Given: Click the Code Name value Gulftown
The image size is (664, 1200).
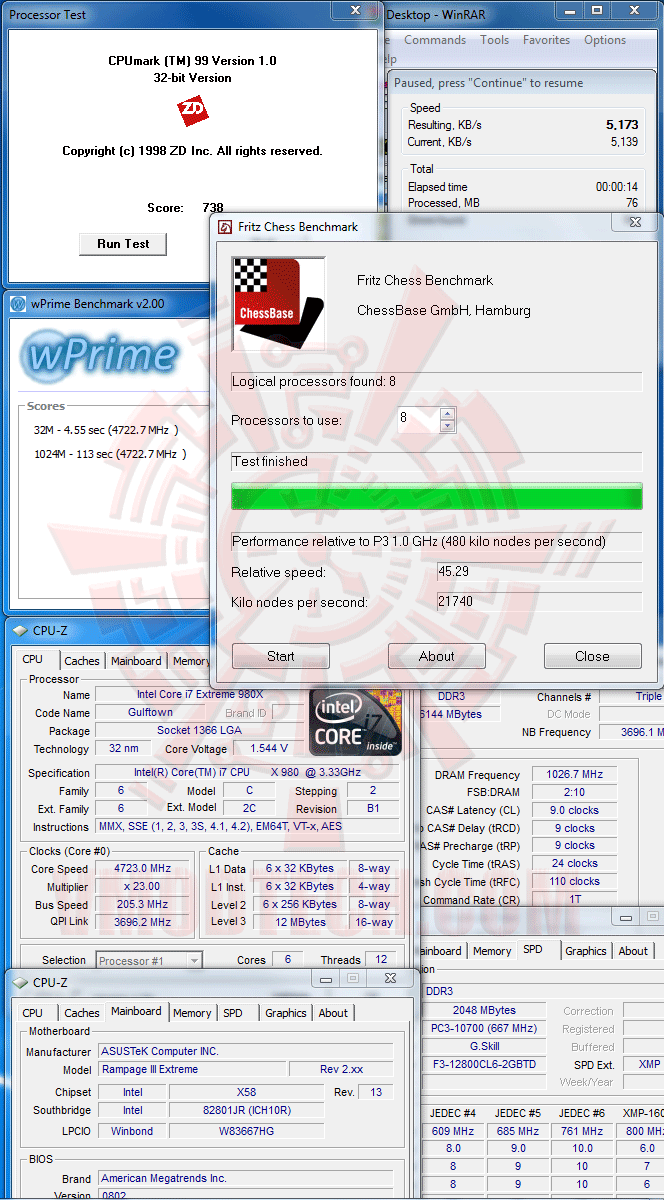Looking at the screenshot, I should coord(151,712).
